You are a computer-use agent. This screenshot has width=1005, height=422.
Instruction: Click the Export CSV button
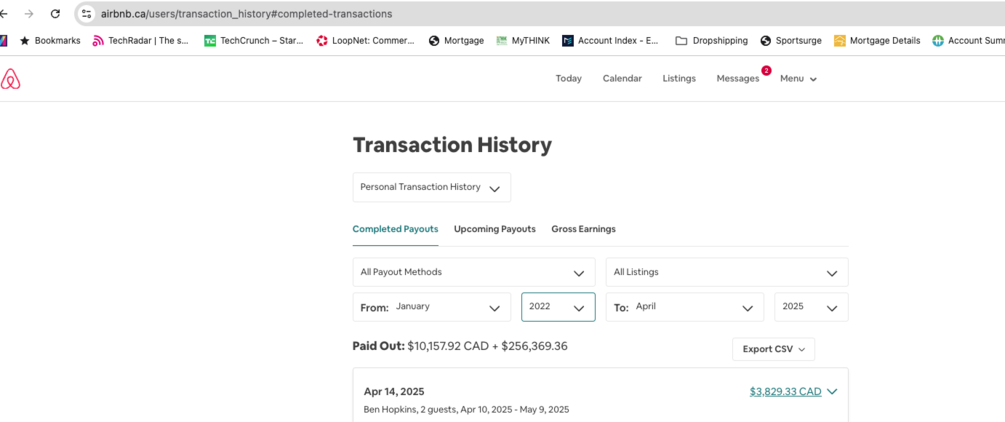pos(773,349)
